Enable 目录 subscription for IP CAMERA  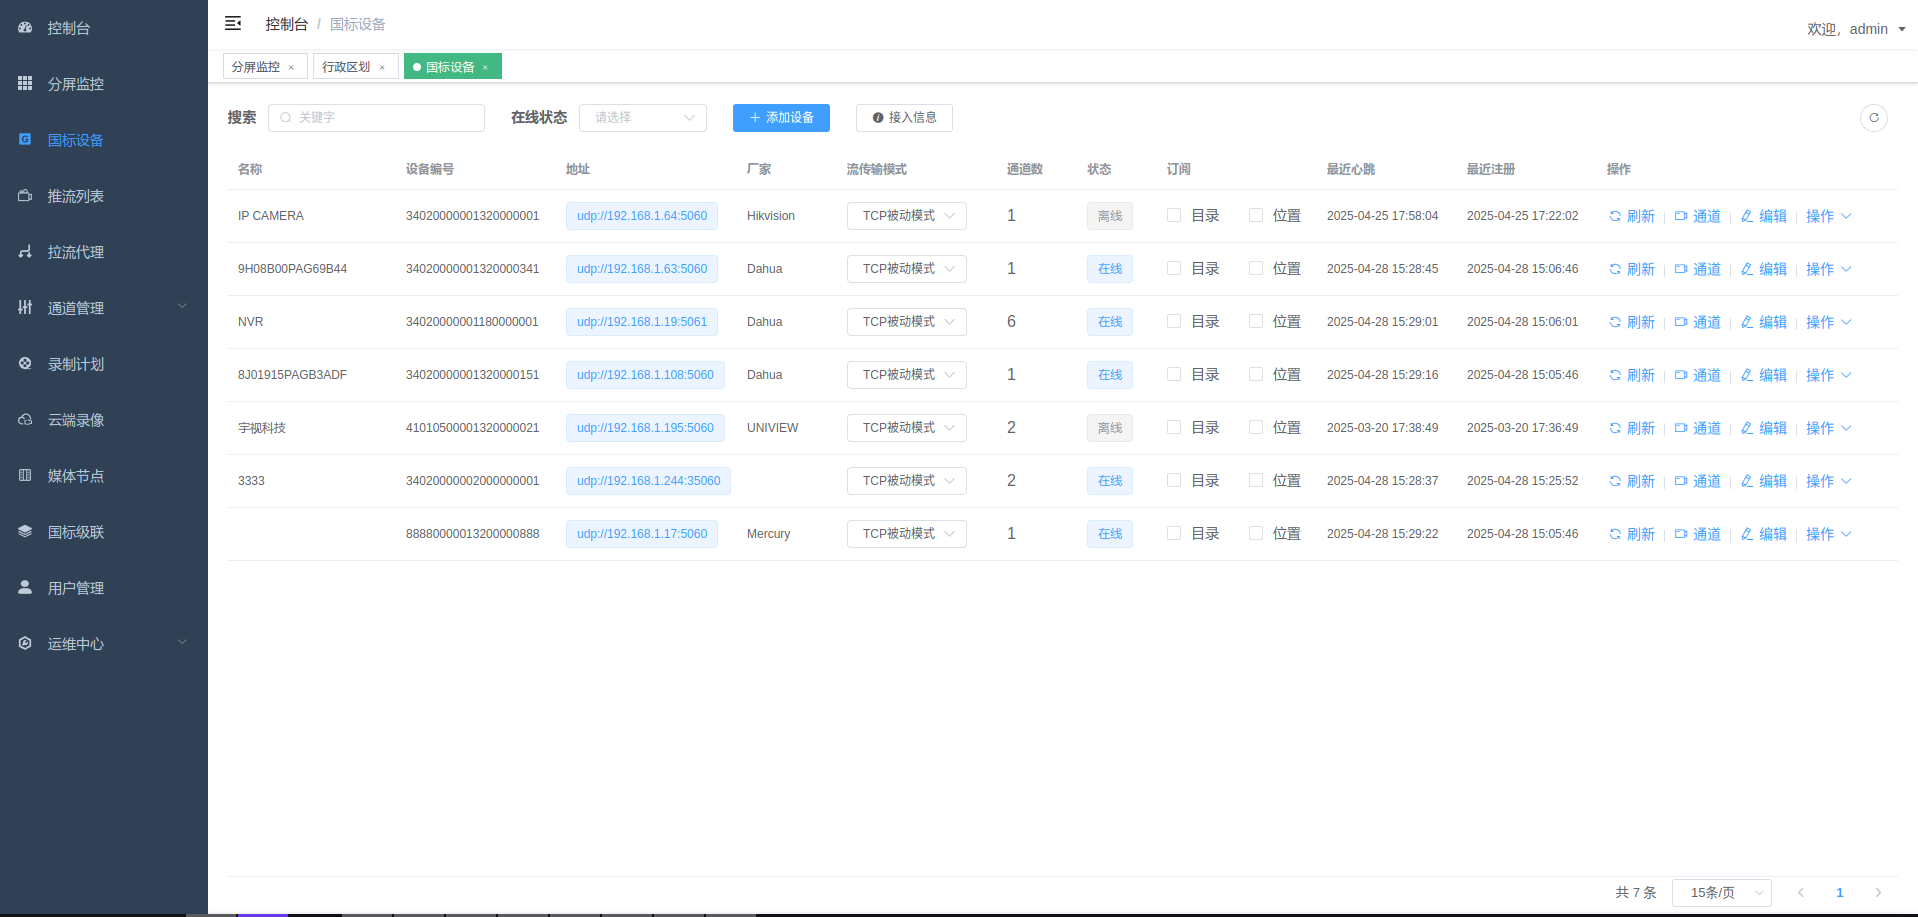pos(1174,215)
